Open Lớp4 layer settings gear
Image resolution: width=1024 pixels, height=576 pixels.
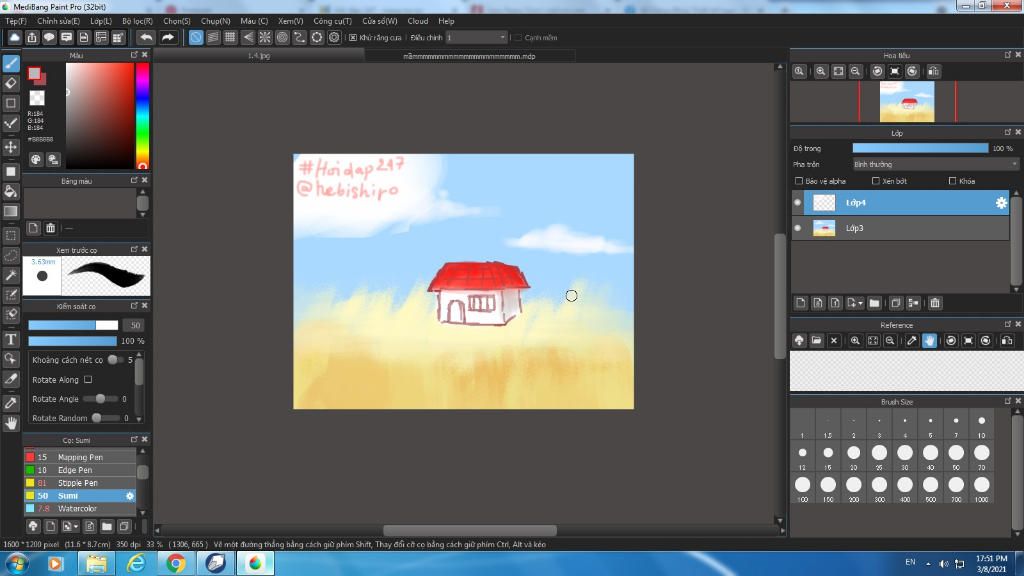[x=1001, y=203]
